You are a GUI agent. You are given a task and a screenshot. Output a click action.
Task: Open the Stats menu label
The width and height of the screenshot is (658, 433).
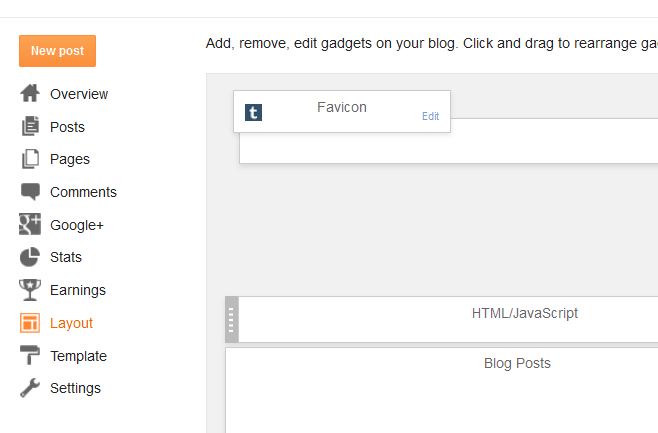[66, 257]
